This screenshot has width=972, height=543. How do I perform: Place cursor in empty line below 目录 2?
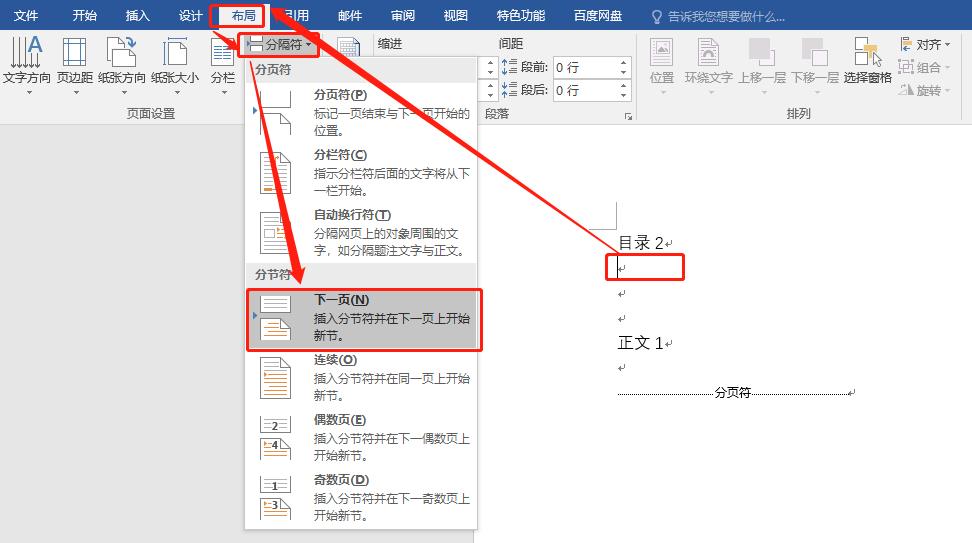coord(645,268)
